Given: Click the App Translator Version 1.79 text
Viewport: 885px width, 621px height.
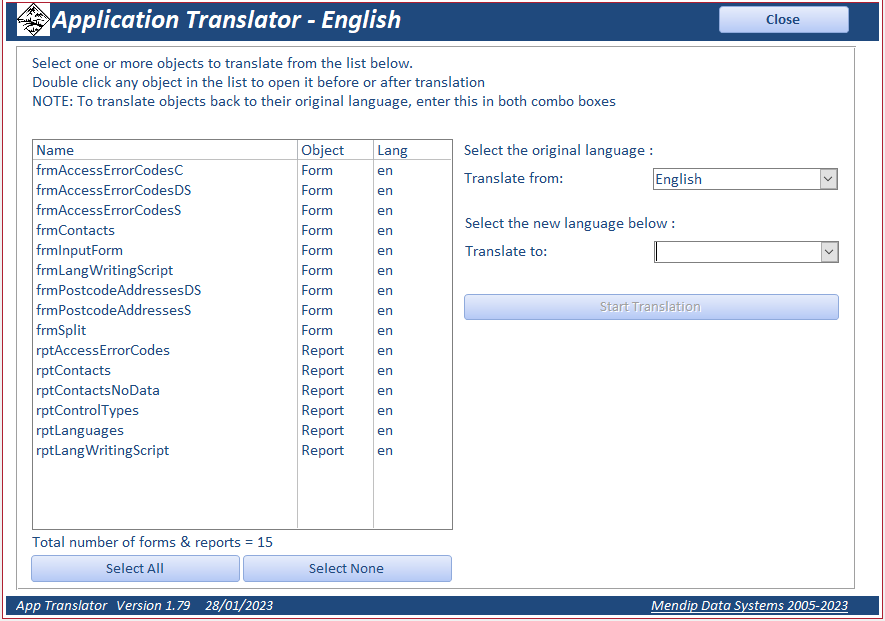Looking at the screenshot, I should pyautogui.click(x=103, y=606).
